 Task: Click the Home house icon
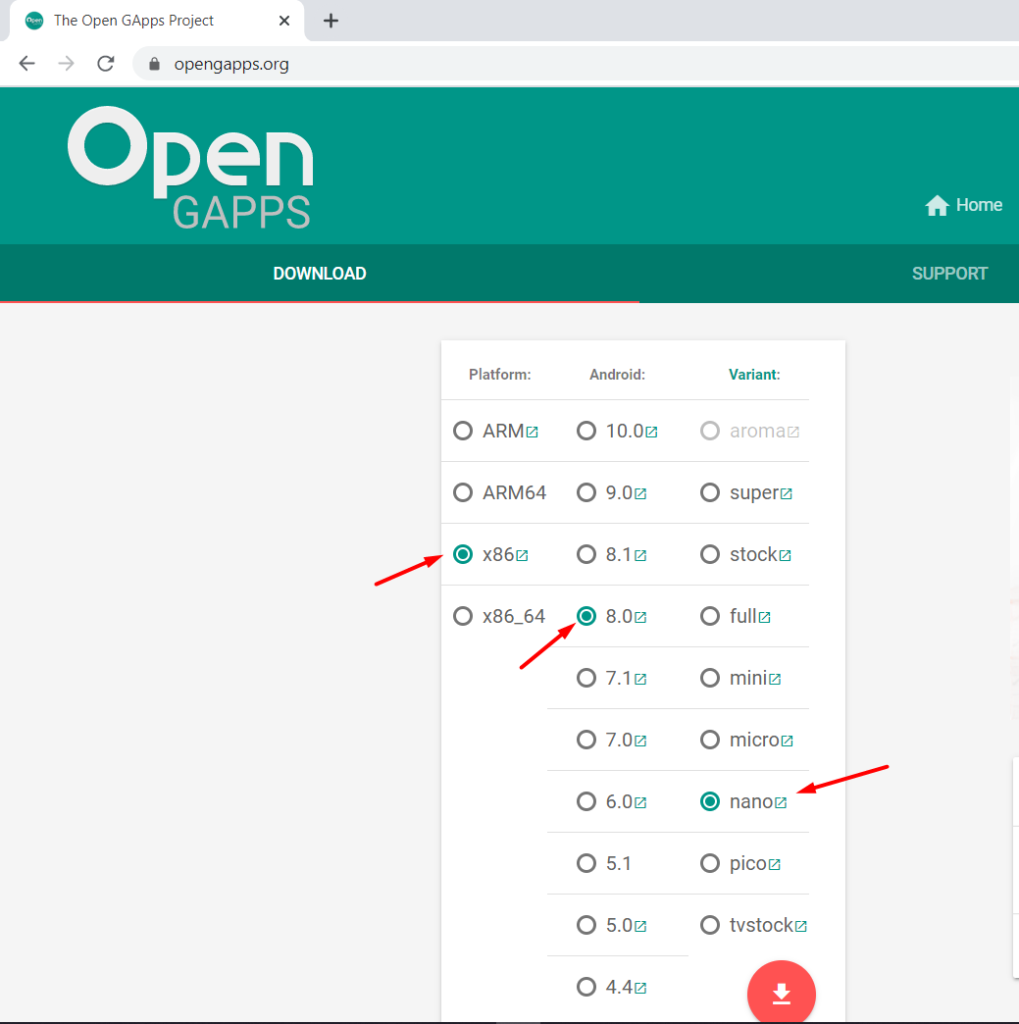point(937,205)
